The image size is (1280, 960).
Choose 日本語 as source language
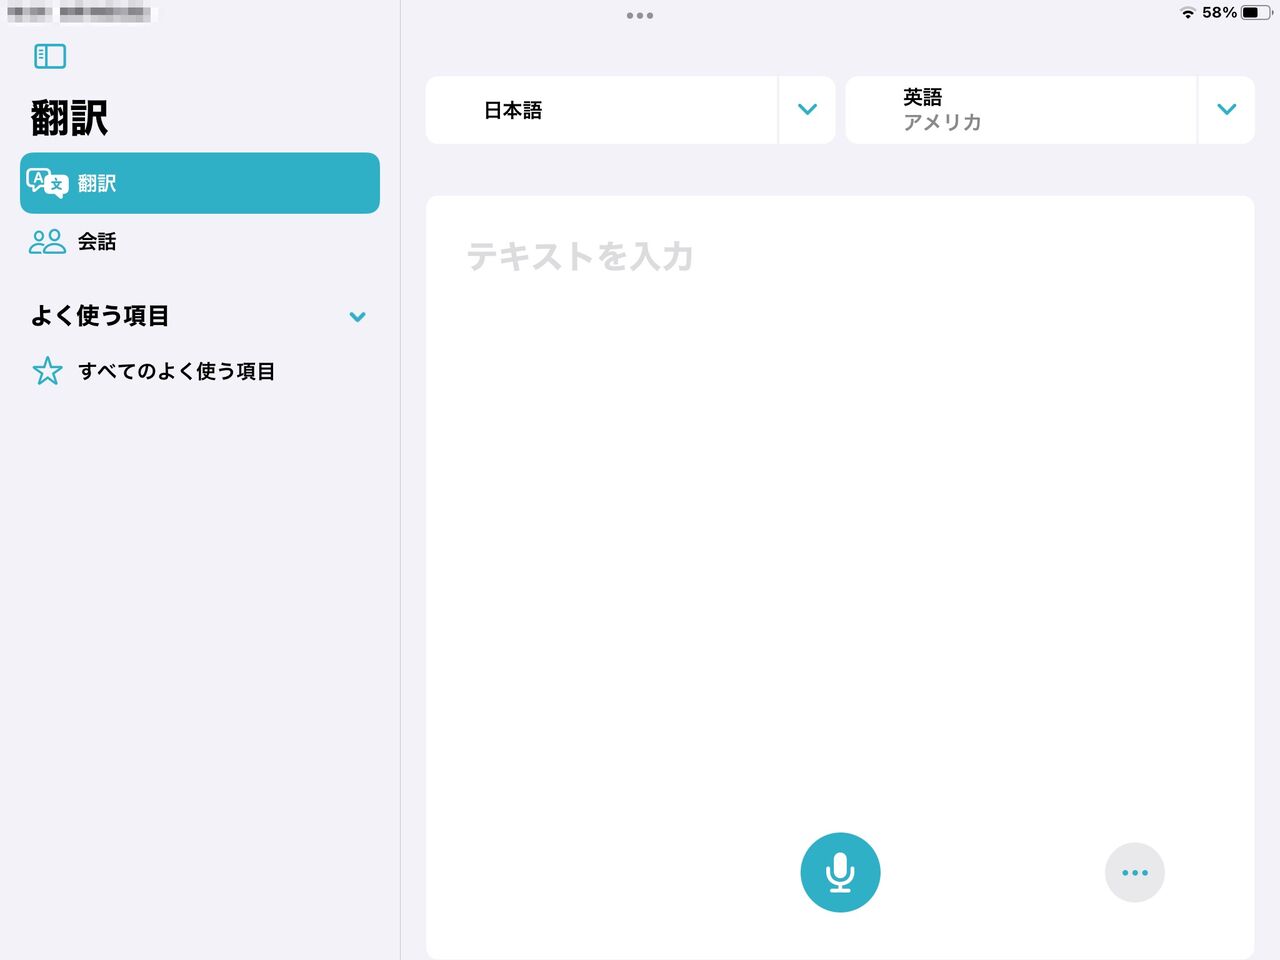click(x=601, y=110)
